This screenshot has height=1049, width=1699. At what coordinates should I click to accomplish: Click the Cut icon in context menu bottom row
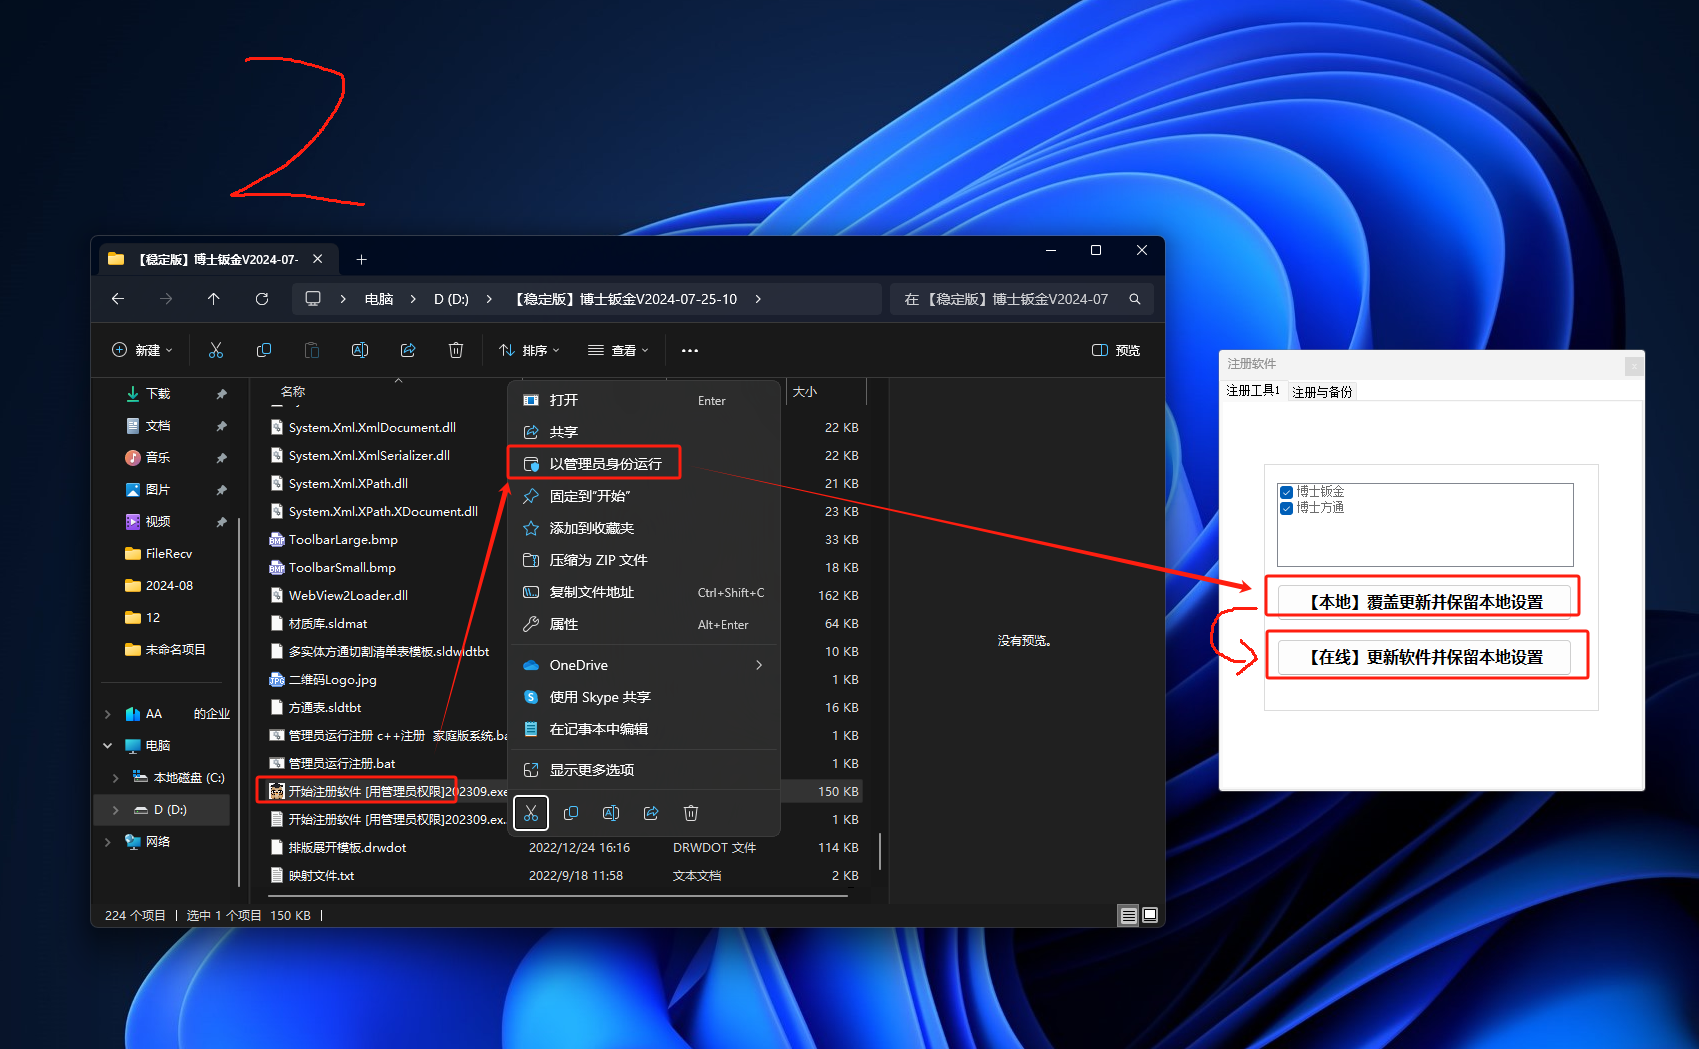531,813
